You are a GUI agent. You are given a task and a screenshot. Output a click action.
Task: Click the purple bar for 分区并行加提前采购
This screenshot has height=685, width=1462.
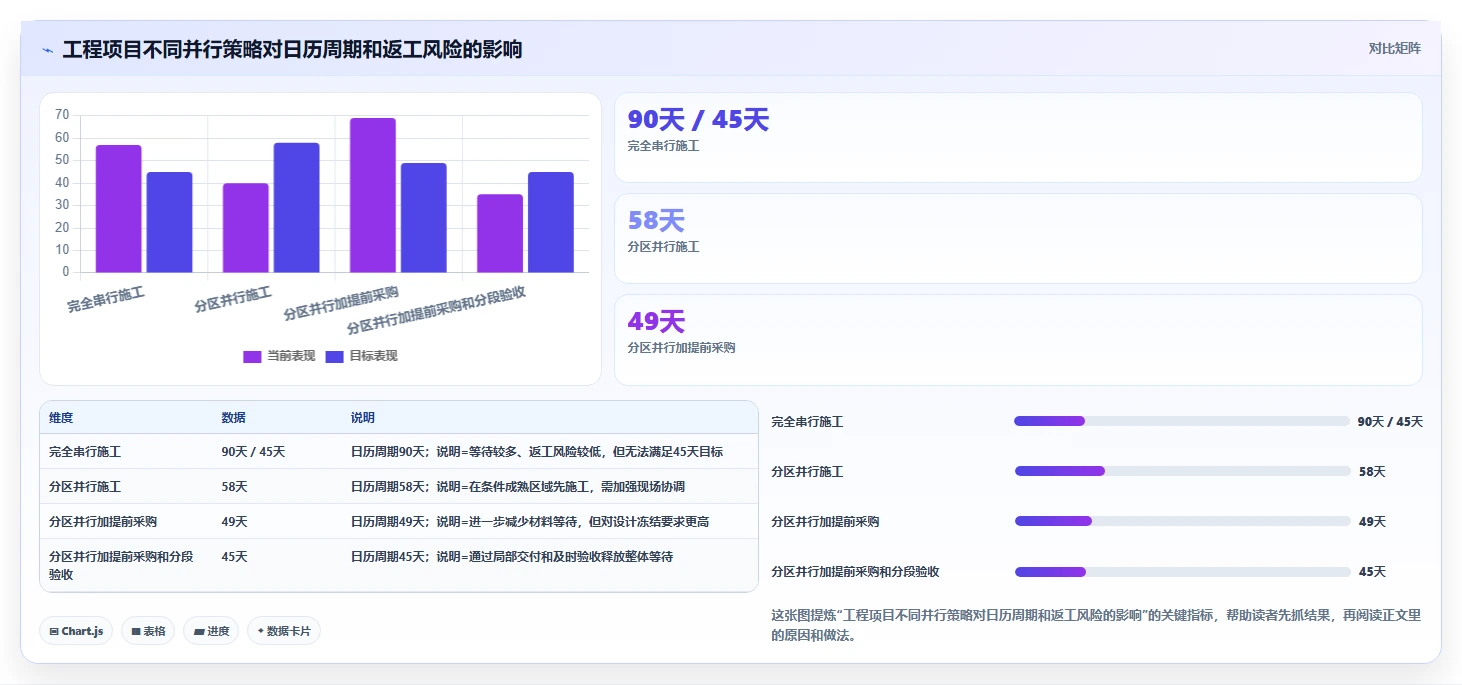pos(373,195)
